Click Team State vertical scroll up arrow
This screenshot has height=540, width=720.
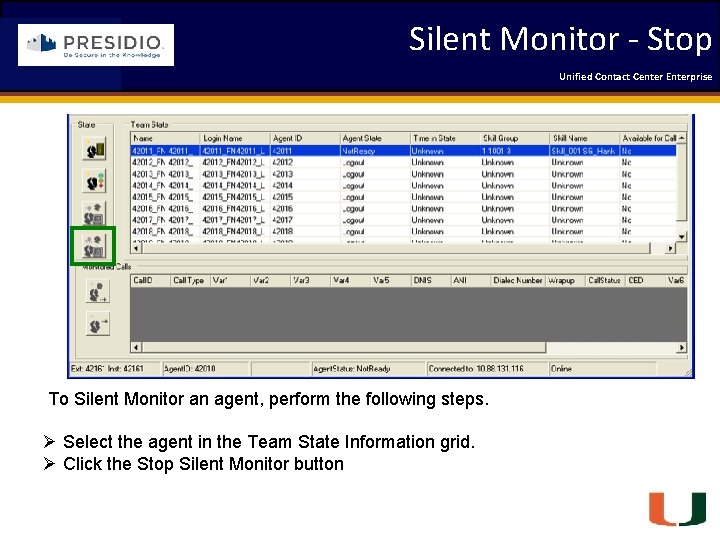pyautogui.click(x=682, y=138)
